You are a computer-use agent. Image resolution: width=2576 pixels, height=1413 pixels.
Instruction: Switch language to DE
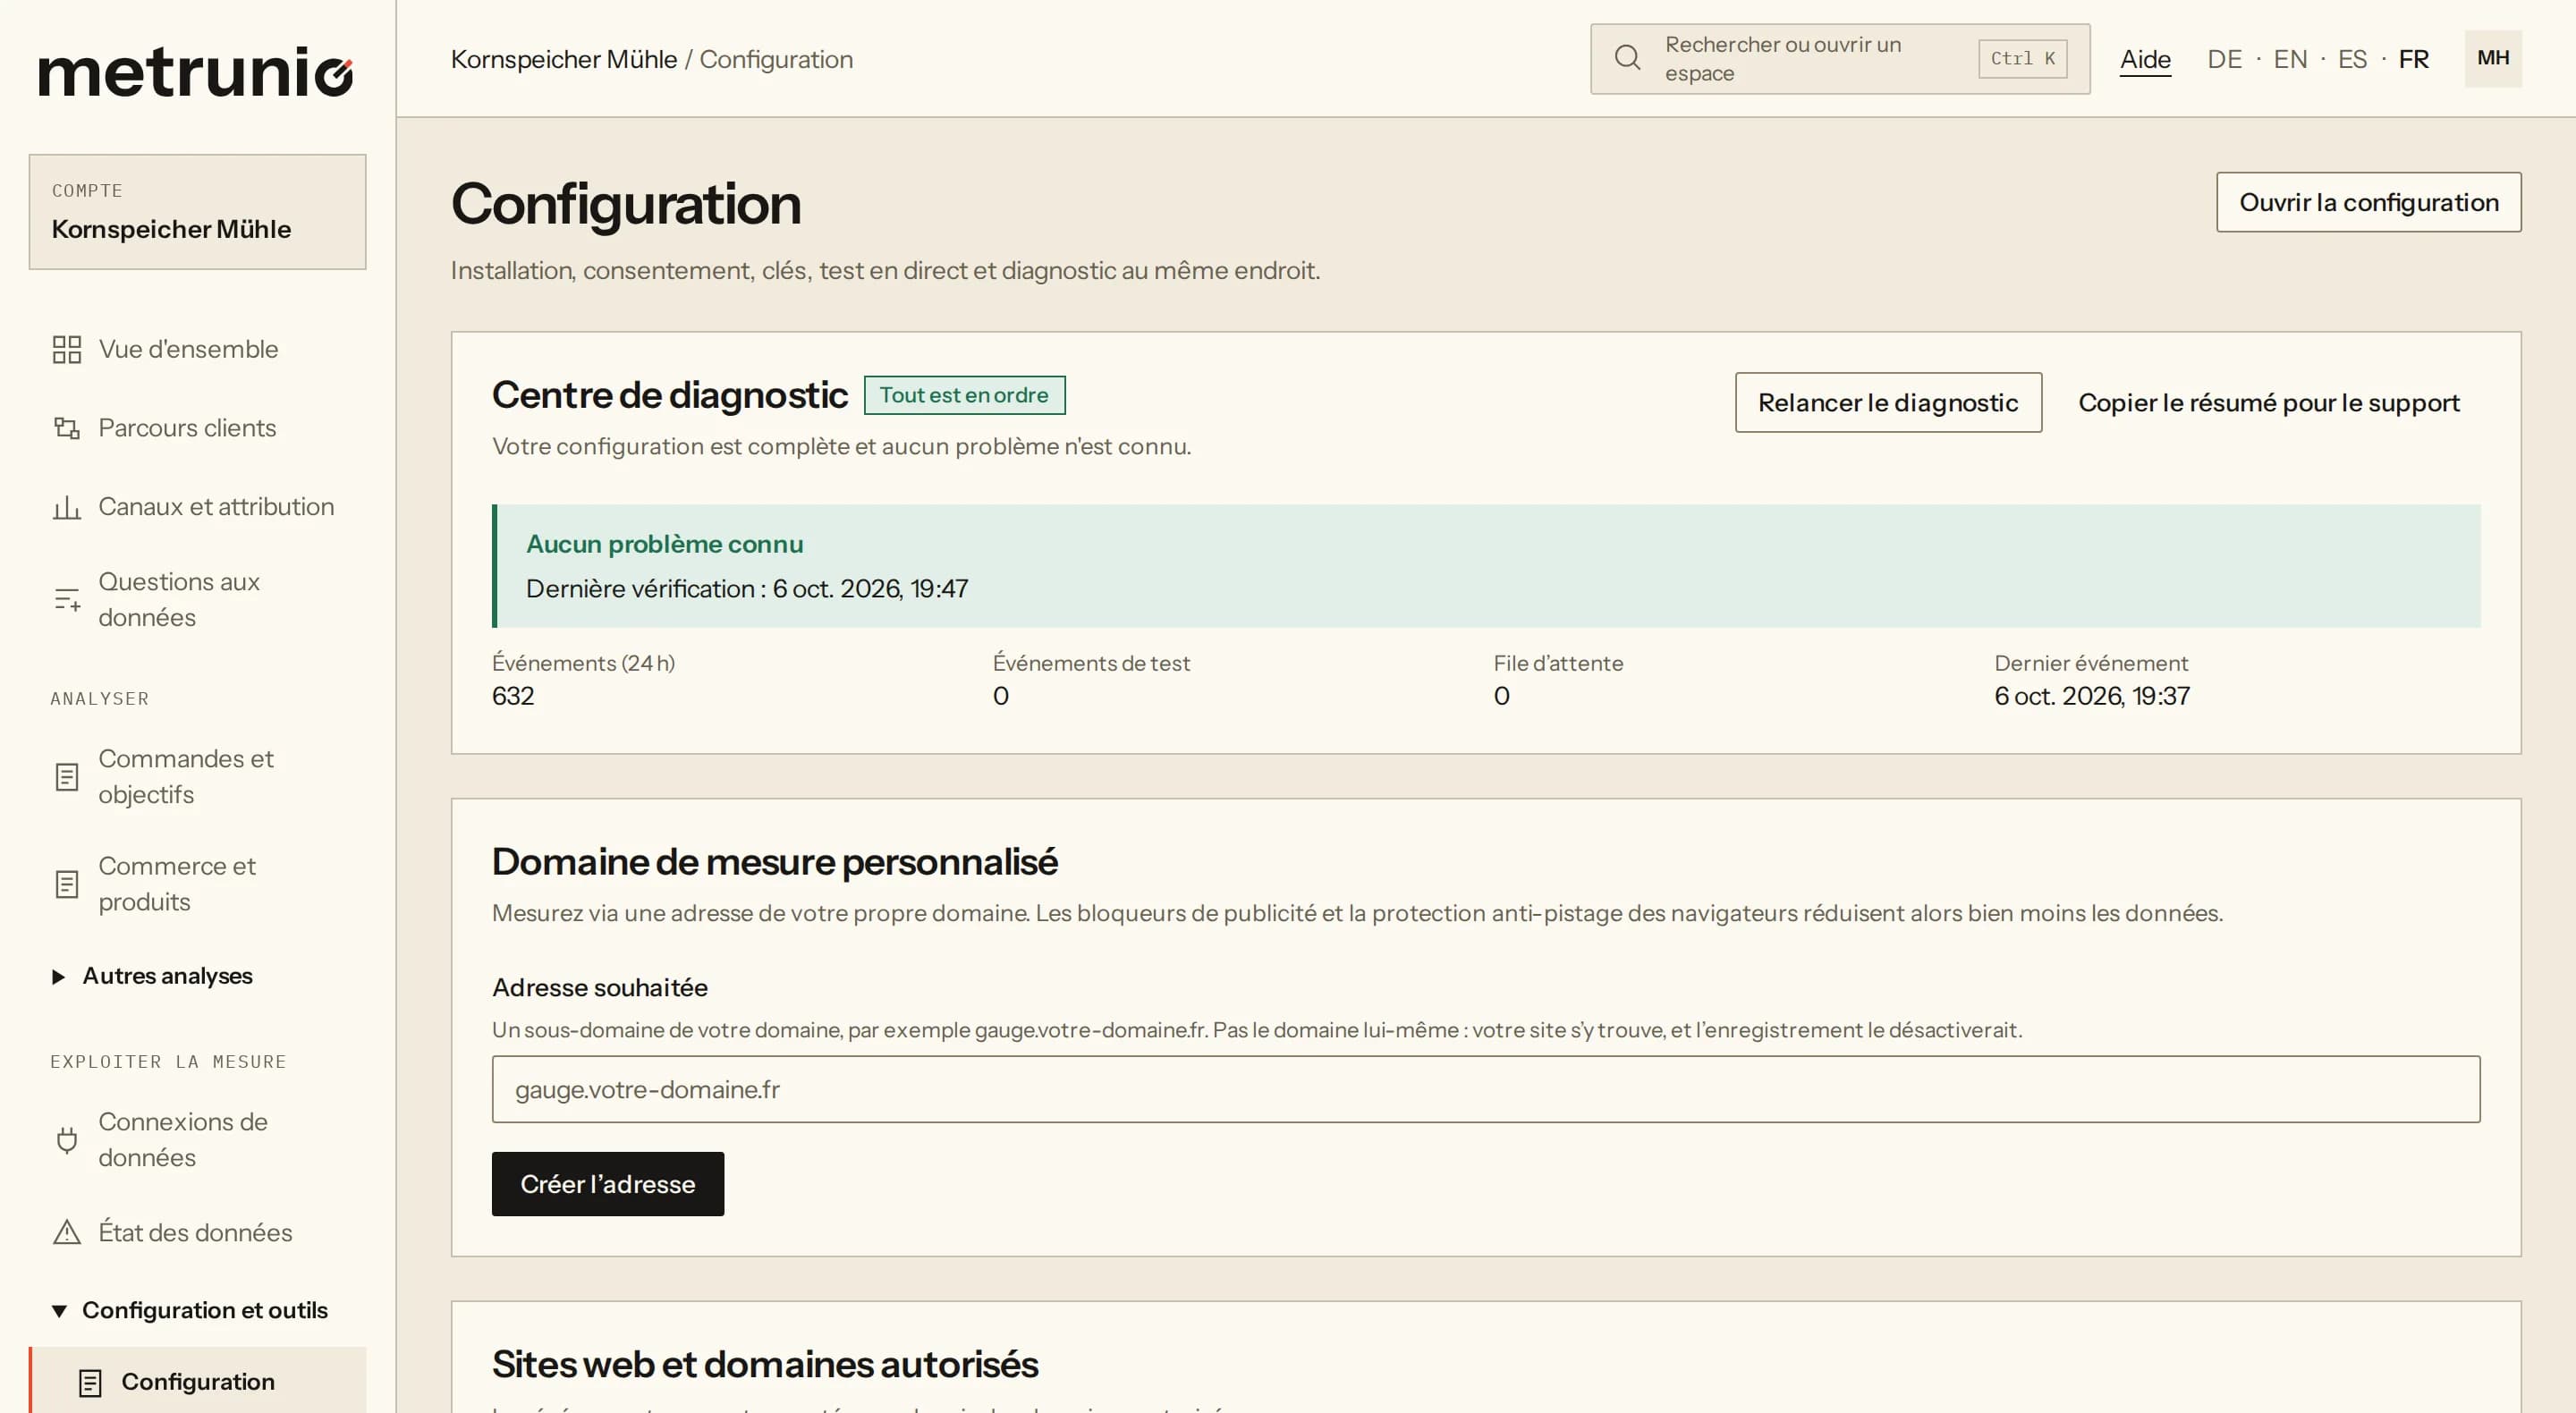point(2224,59)
